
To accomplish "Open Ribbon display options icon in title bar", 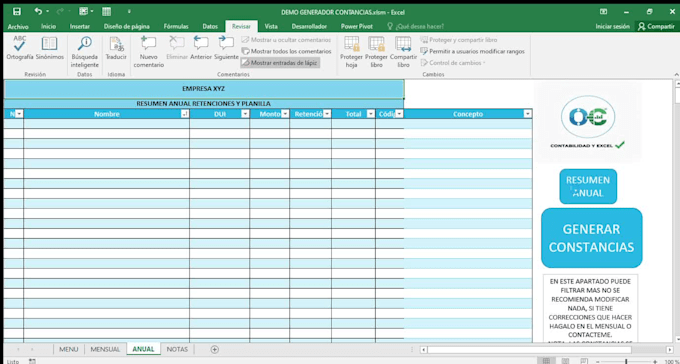I will point(603,12).
